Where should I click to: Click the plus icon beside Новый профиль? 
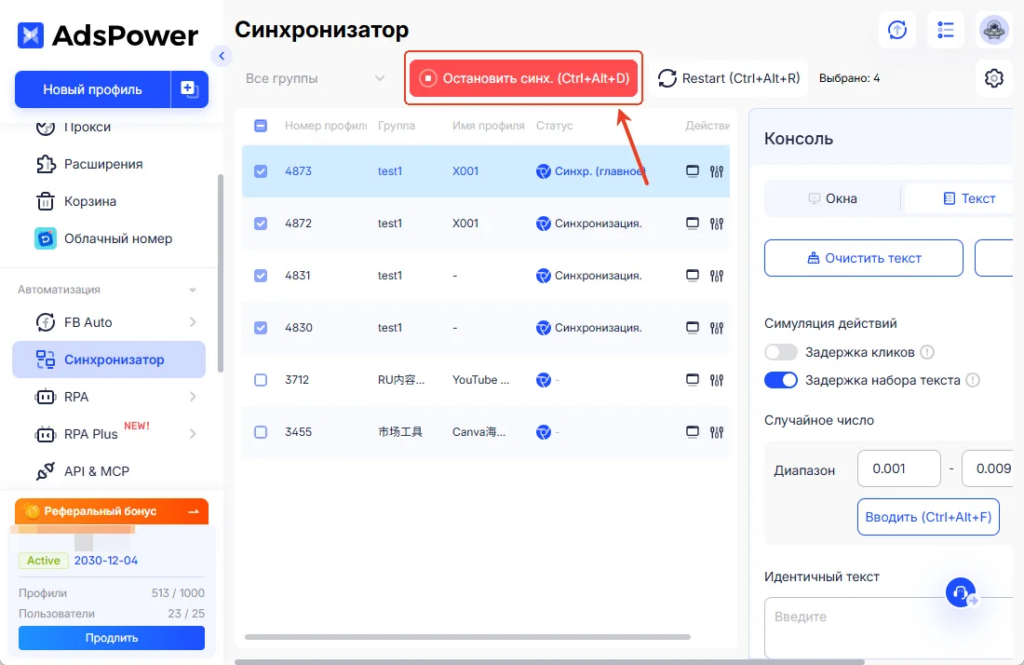coord(189,89)
